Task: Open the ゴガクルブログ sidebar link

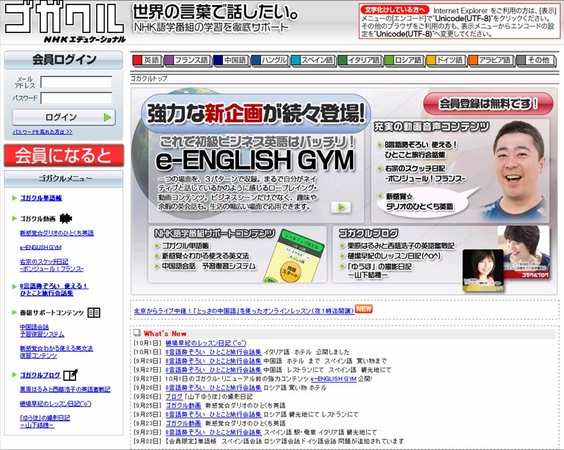Action: [40, 375]
